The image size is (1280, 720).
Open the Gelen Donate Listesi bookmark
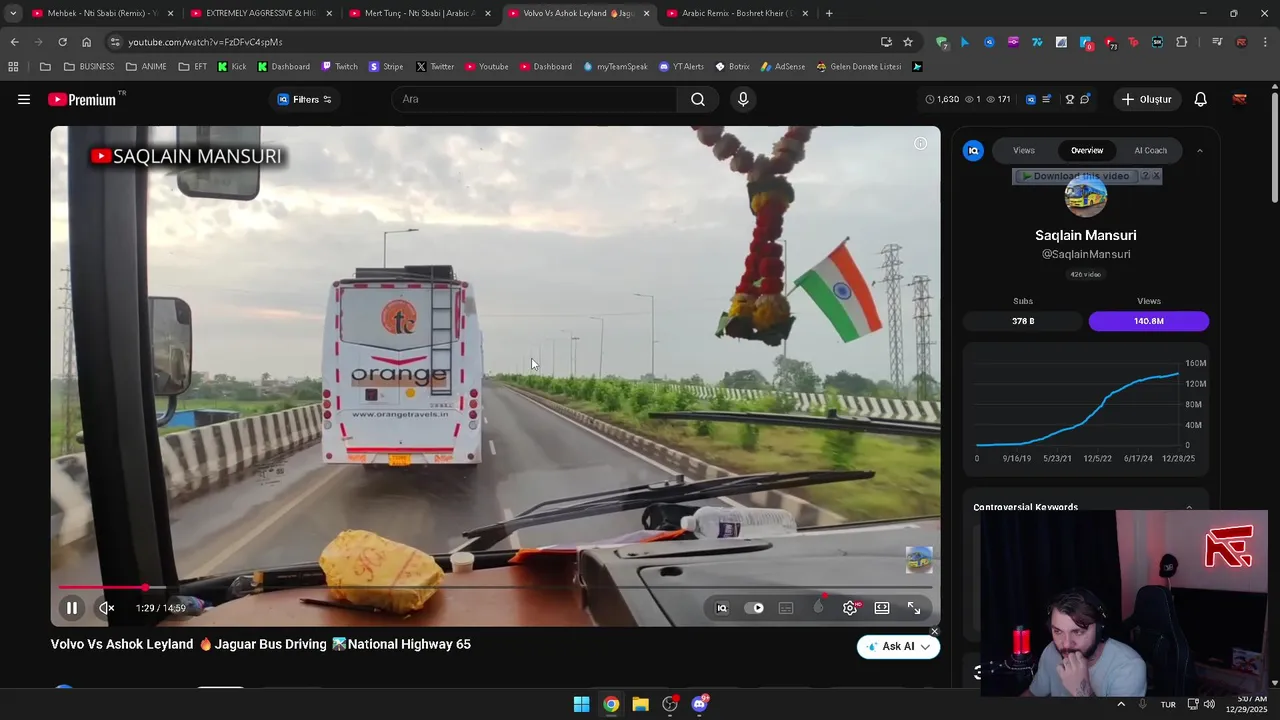858,67
